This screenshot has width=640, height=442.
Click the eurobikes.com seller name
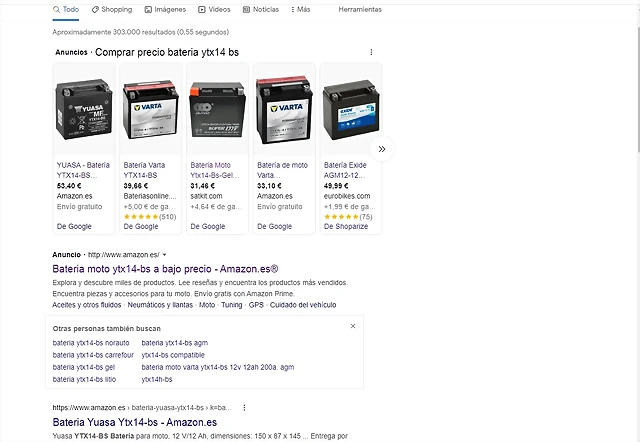(347, 196)
